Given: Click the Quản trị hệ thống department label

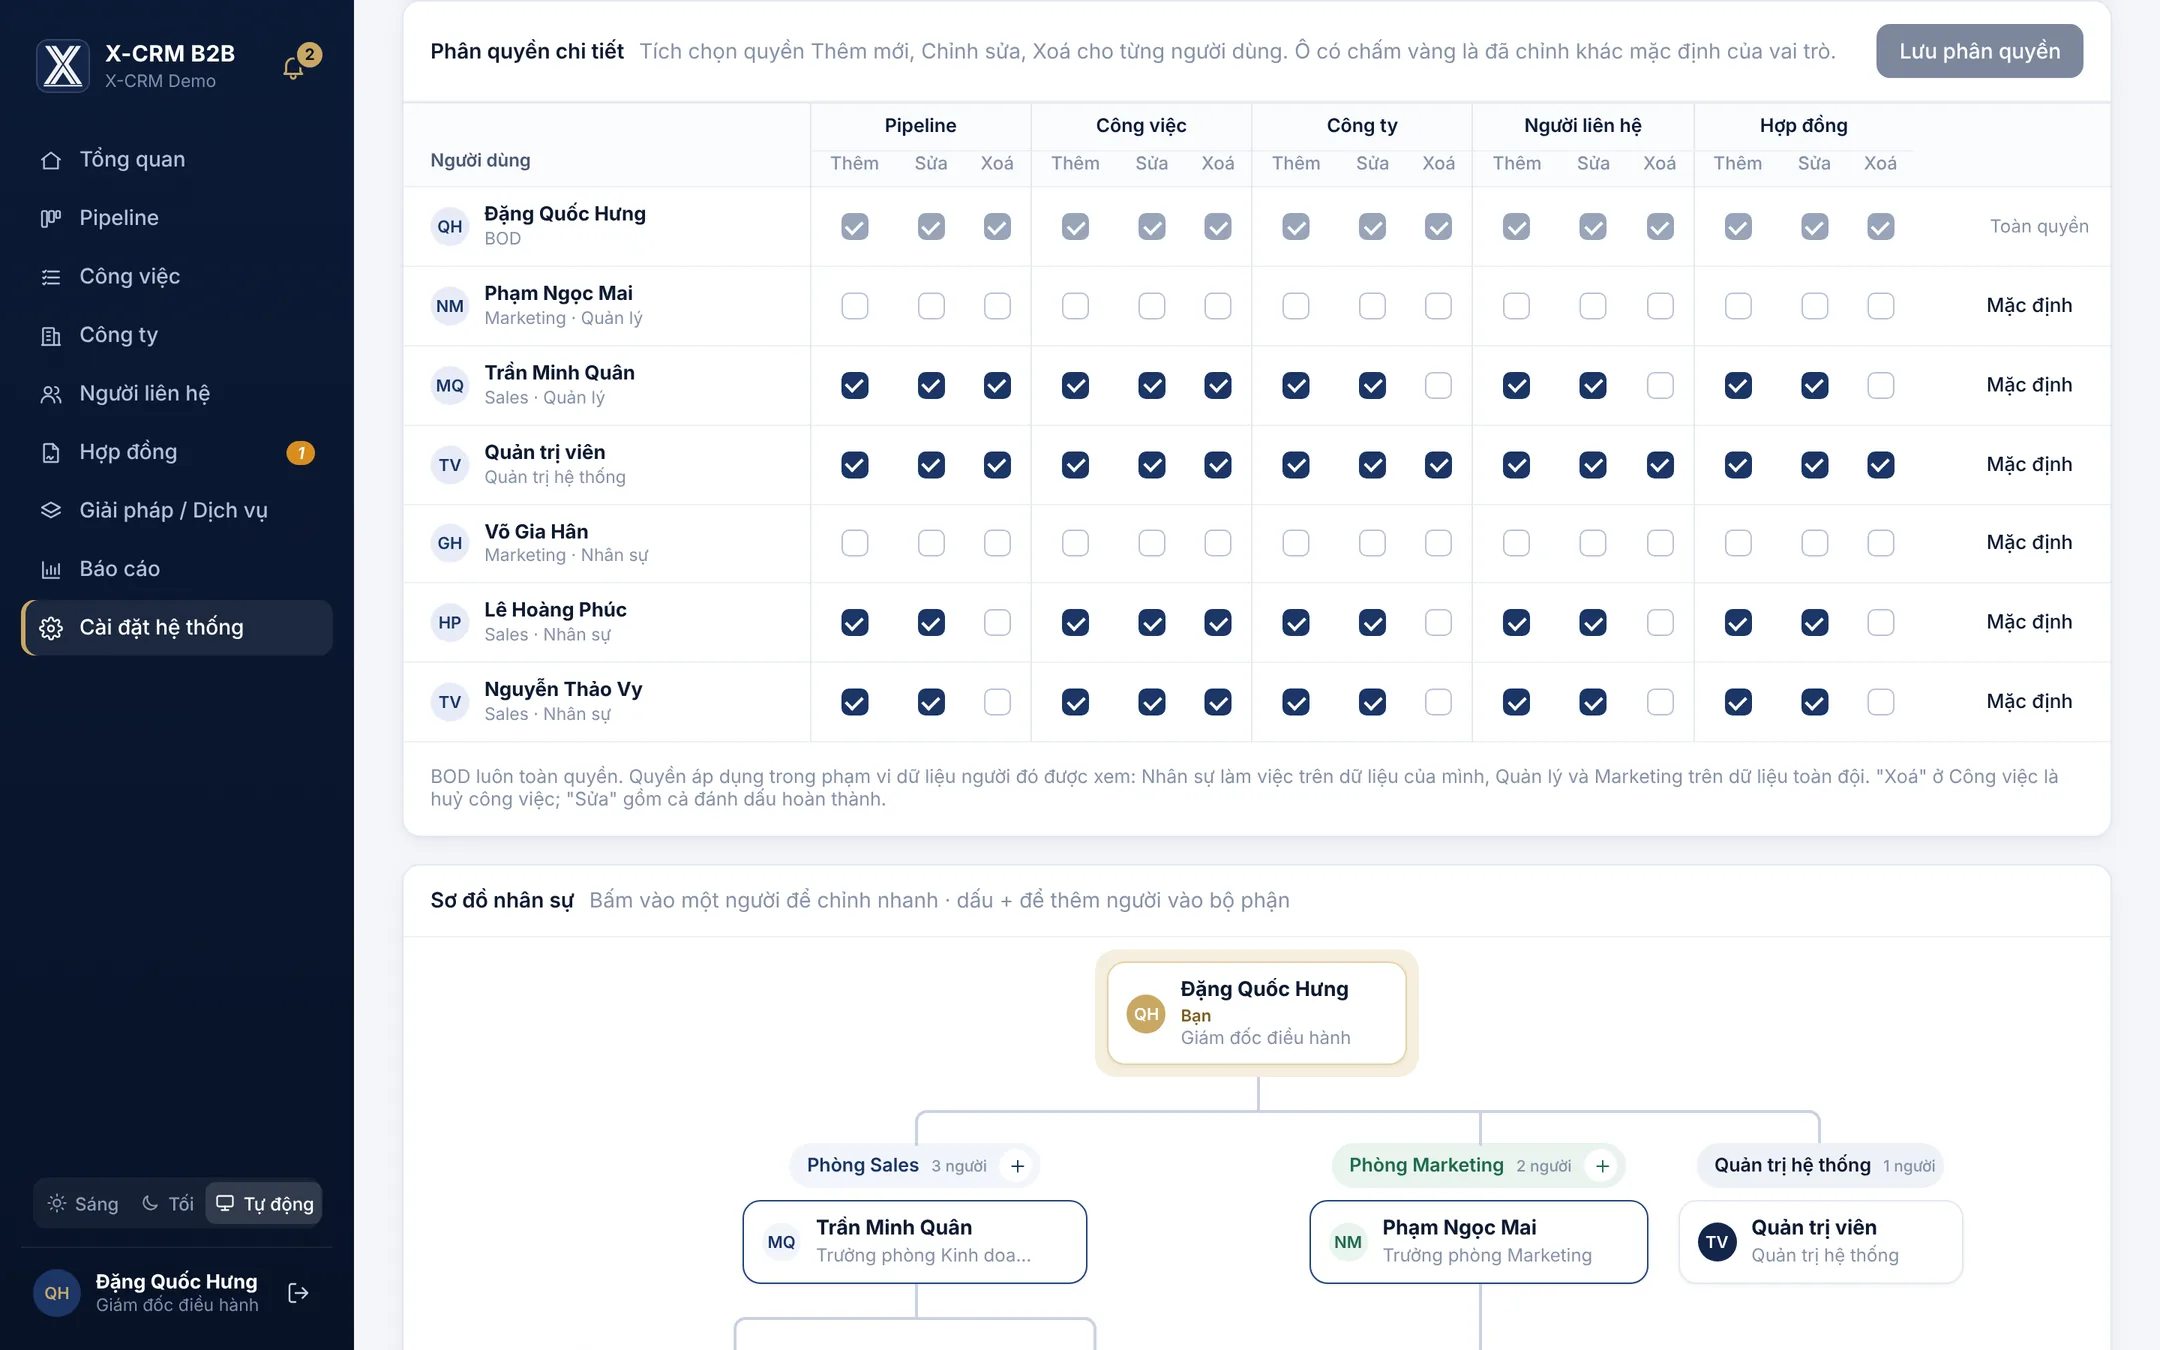Looking at the screenshot, I should [1792, 1166].
